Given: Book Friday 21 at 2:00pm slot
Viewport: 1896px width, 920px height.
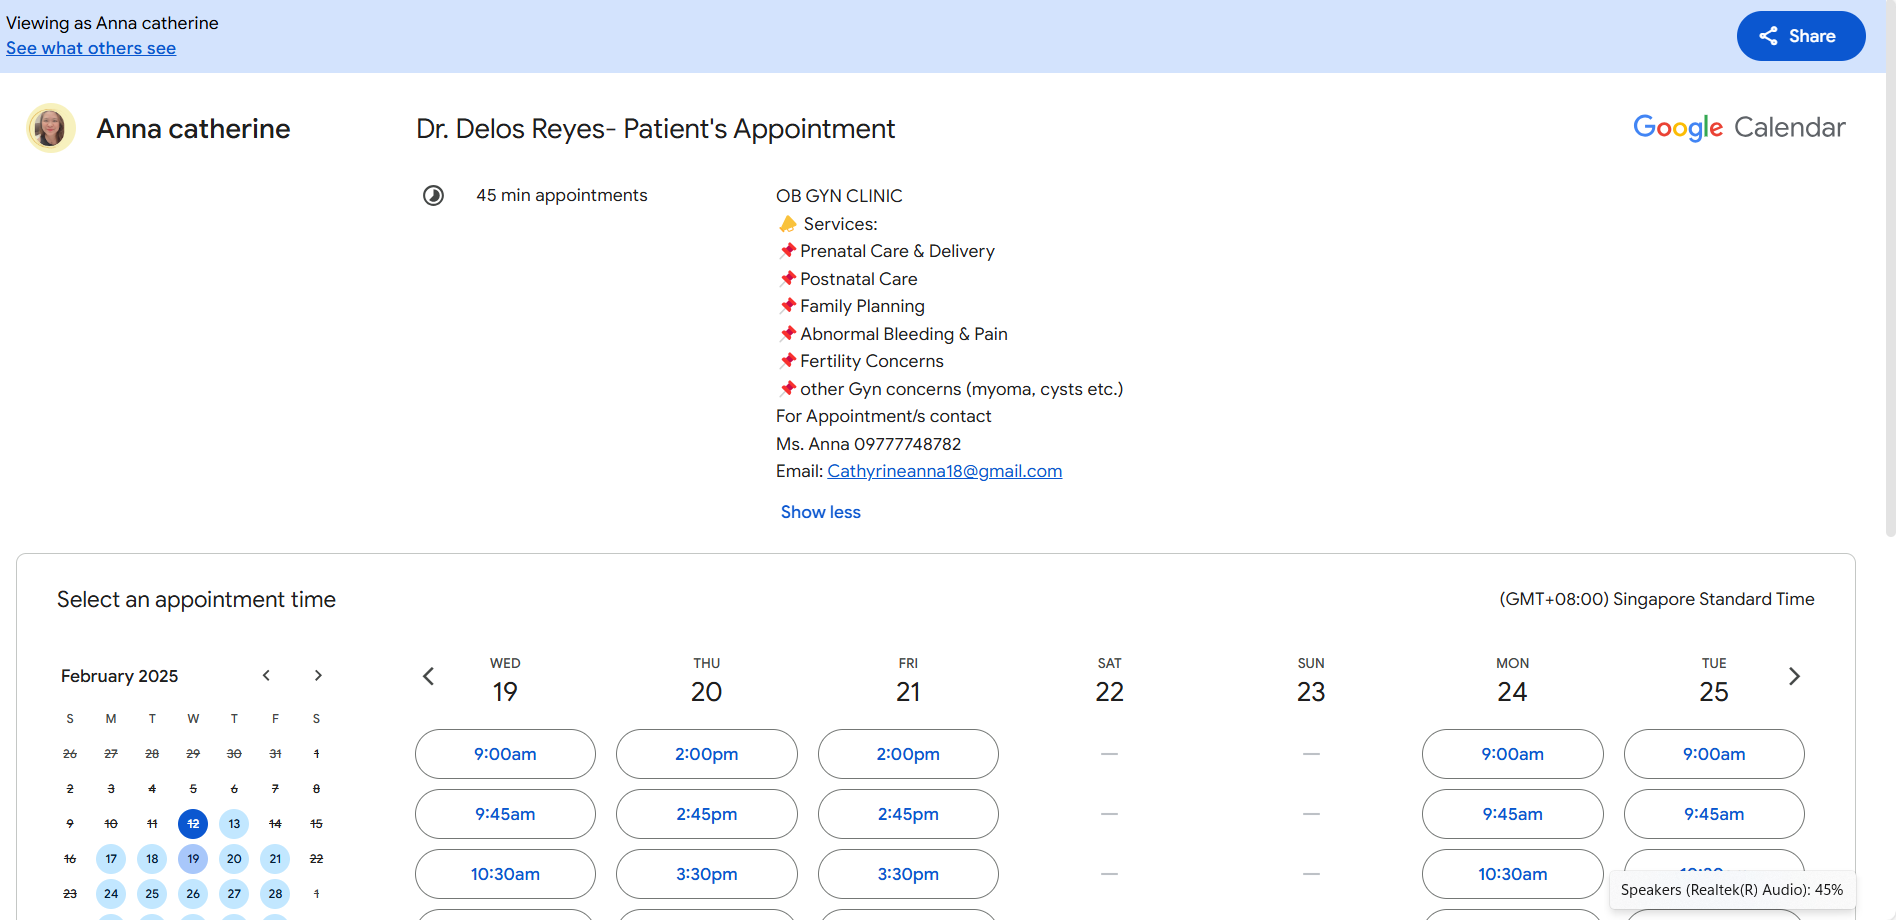Looking at the screenshot, I should (908, 754).
